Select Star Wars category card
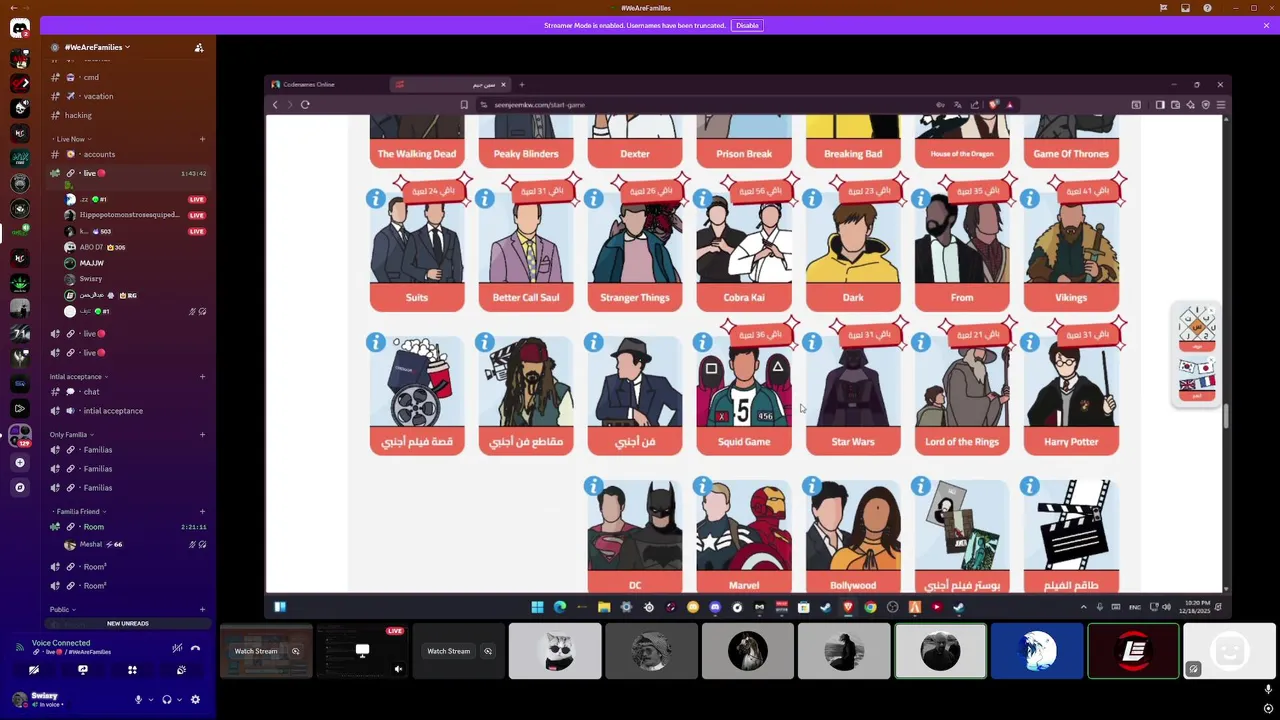Screen dimensions: 1280x720 (853, 396)
